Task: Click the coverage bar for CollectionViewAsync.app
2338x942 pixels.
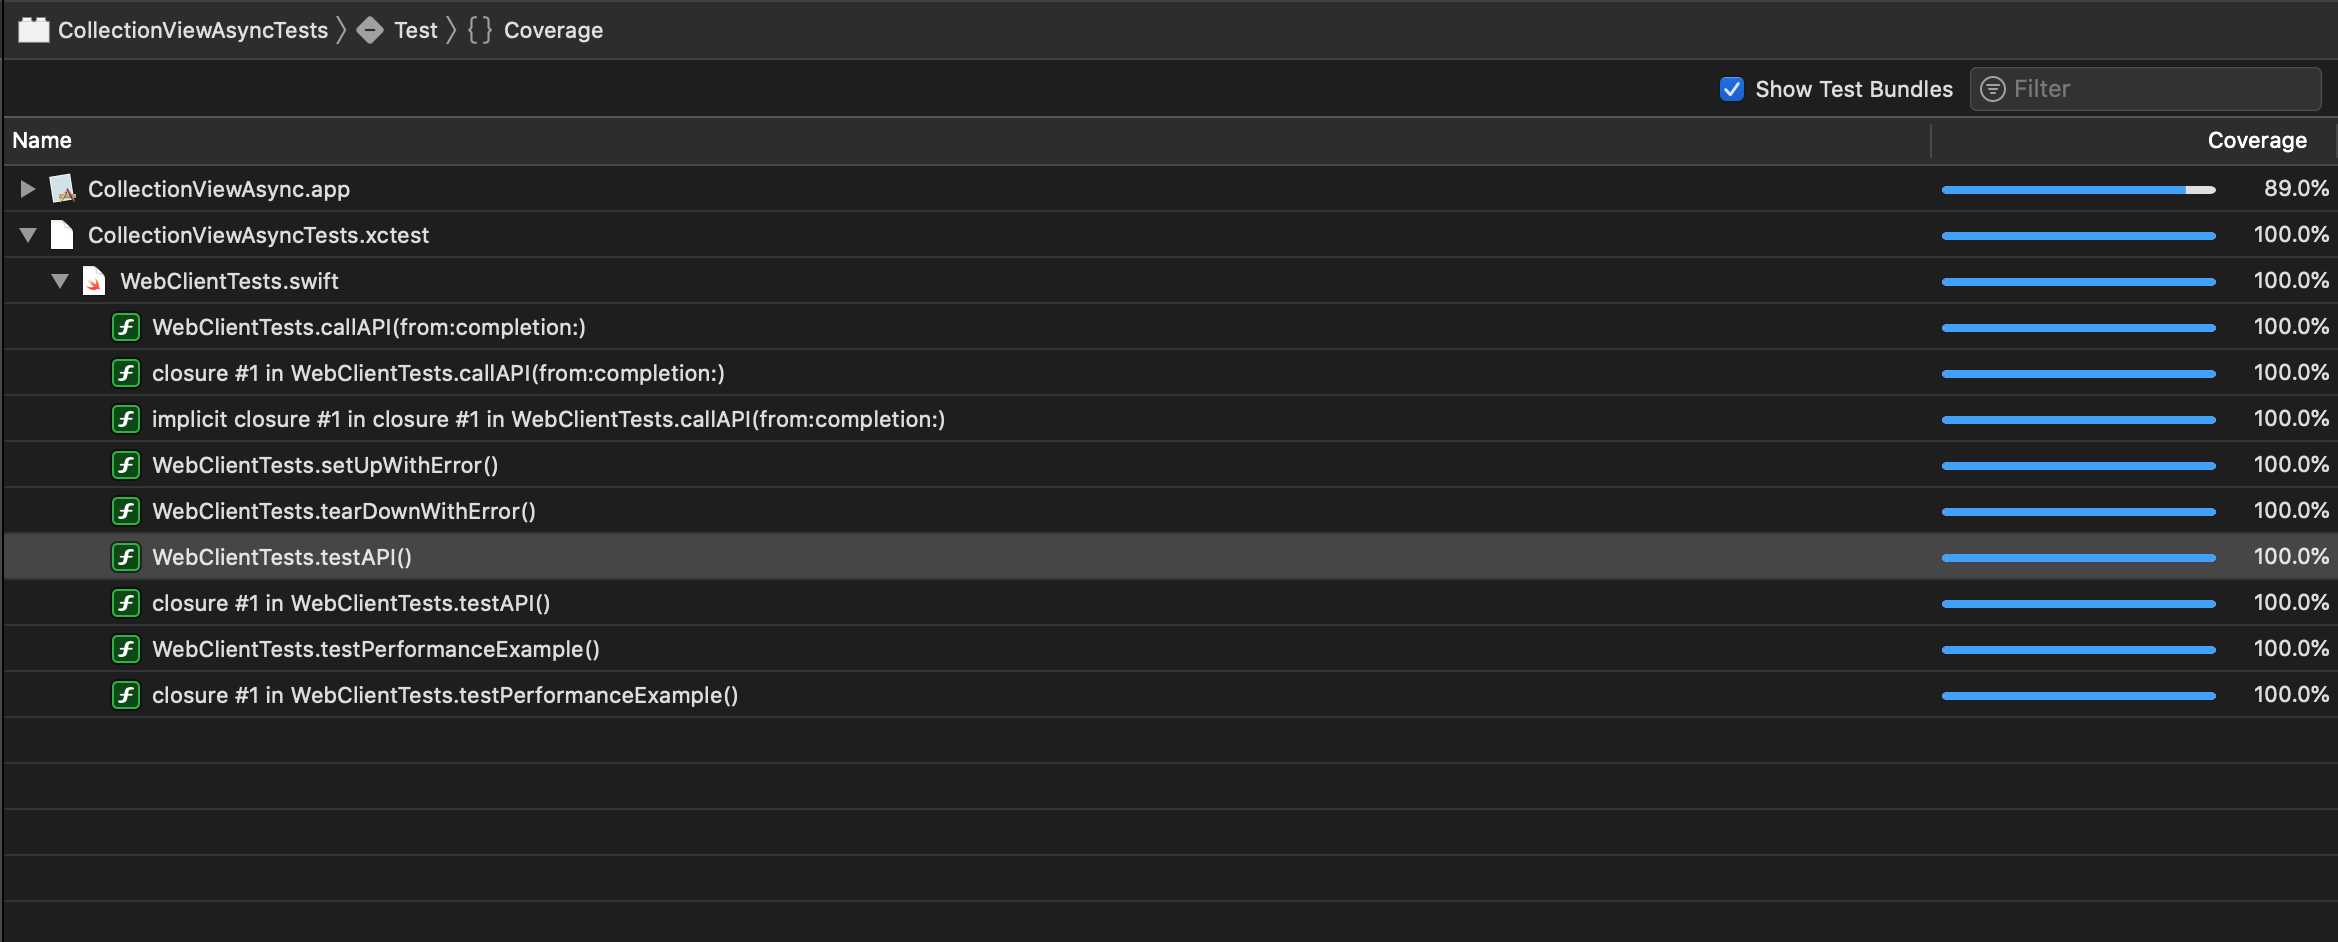Action: pyautogui.click(x=2078, y=189)
